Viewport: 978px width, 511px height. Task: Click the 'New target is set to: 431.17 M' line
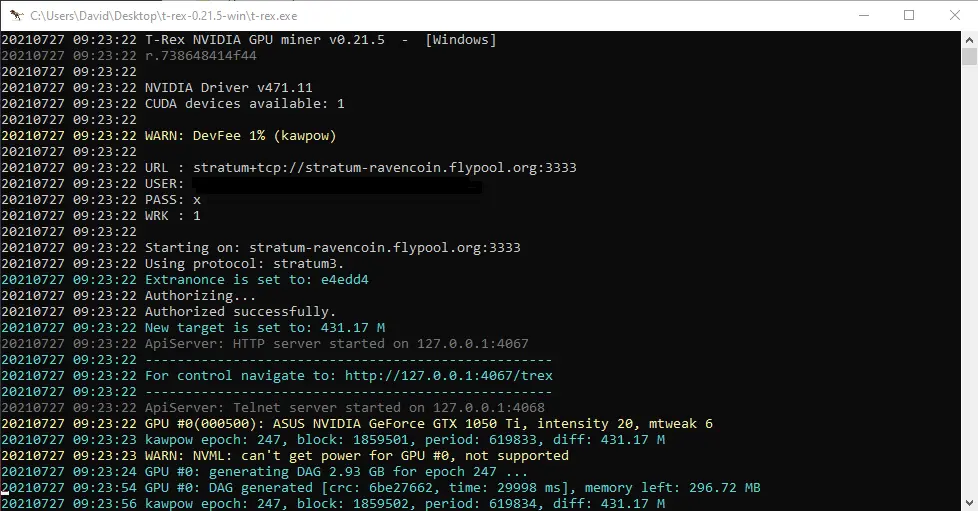pyautogui.click(x=193, y=328)
